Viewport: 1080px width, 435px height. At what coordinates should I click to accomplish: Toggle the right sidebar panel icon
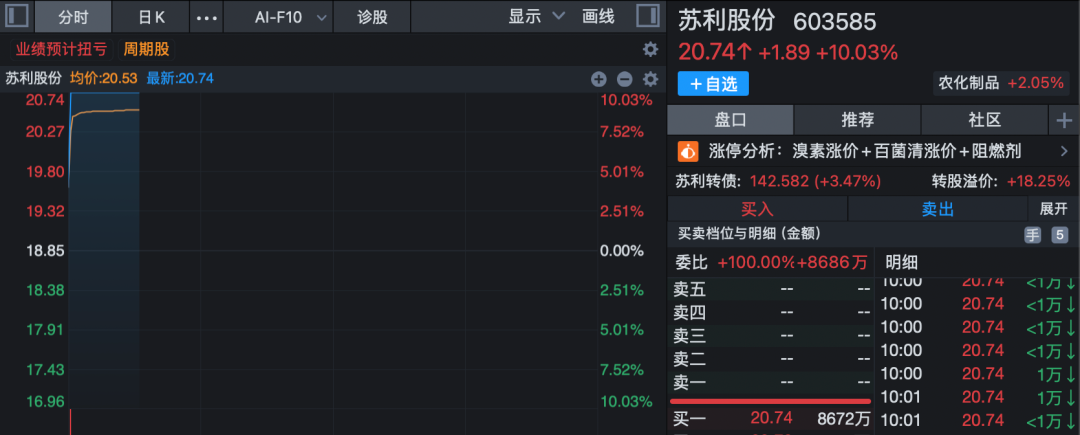pos(647,16)
